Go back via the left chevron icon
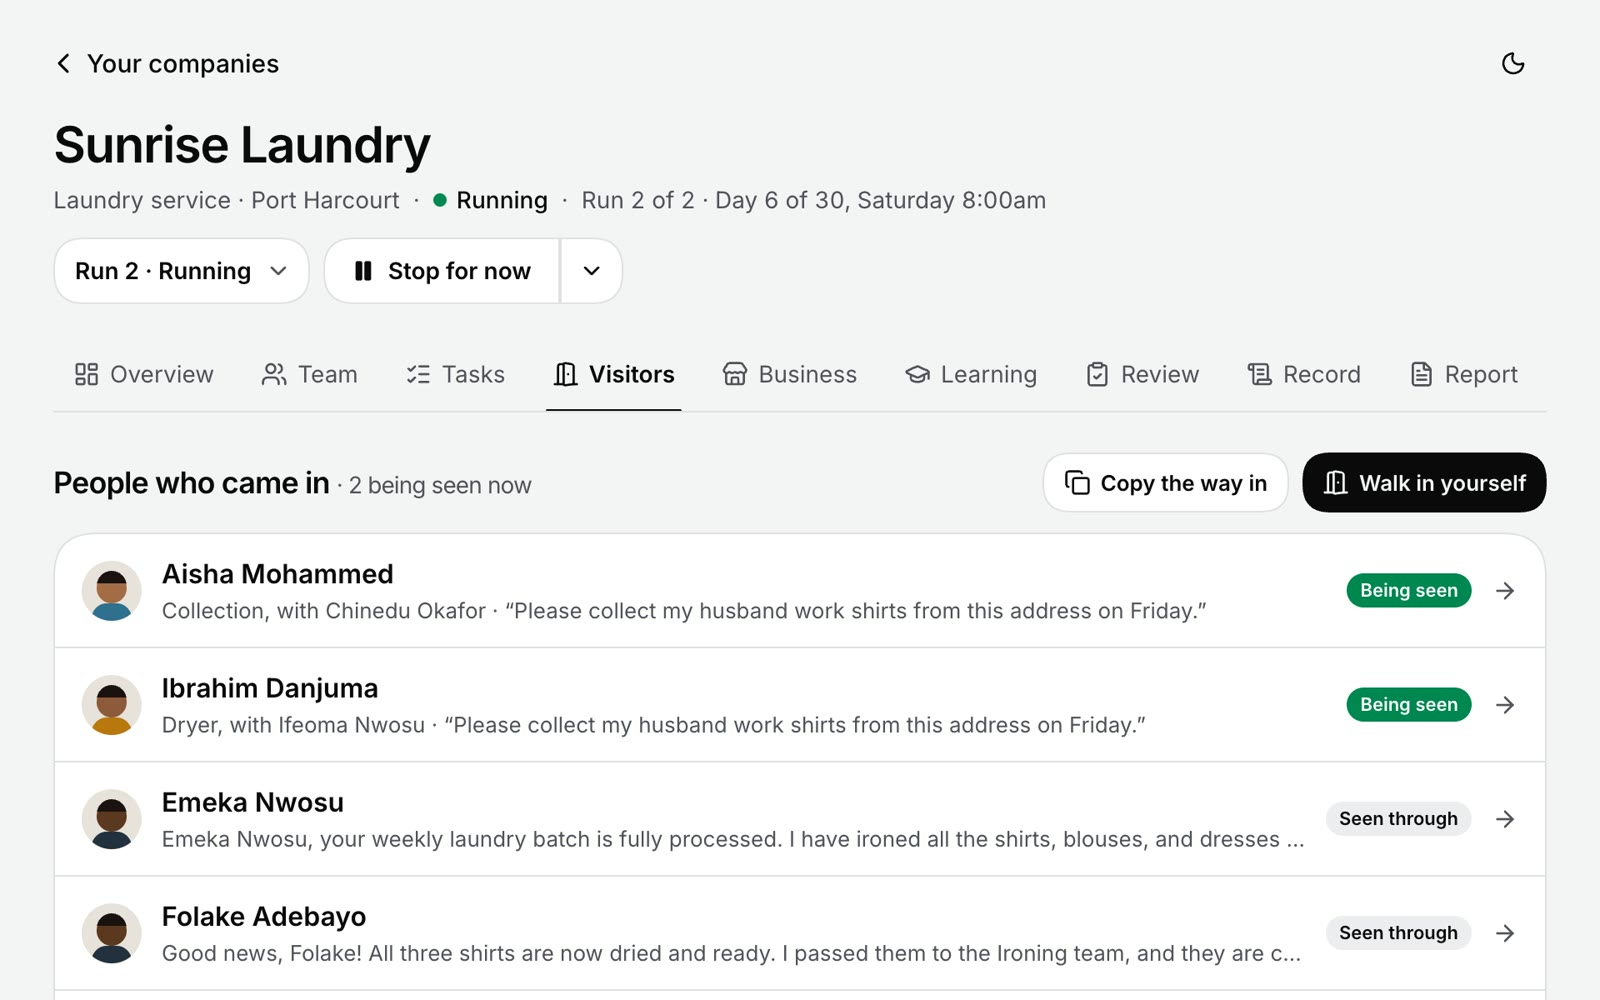This screenshot has width=1600, height=1000. tap(63, 64)
